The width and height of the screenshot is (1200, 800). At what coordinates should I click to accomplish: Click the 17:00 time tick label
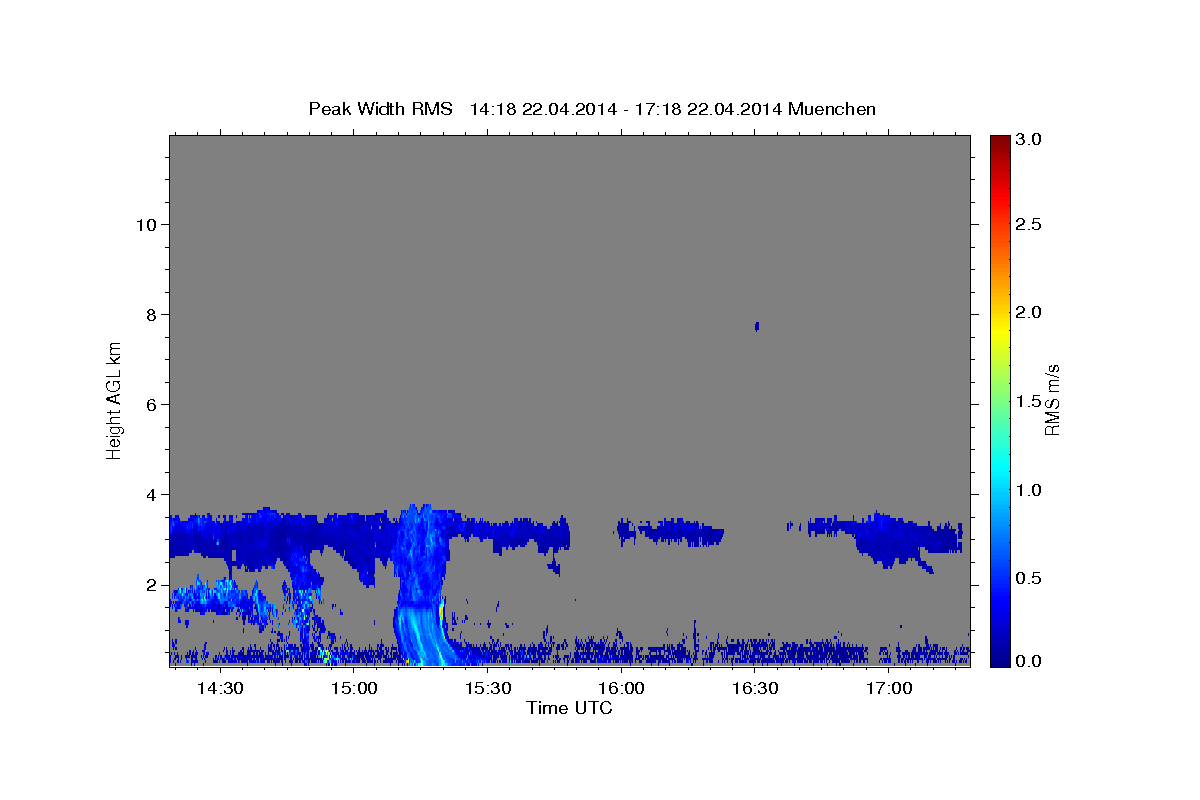889,689
